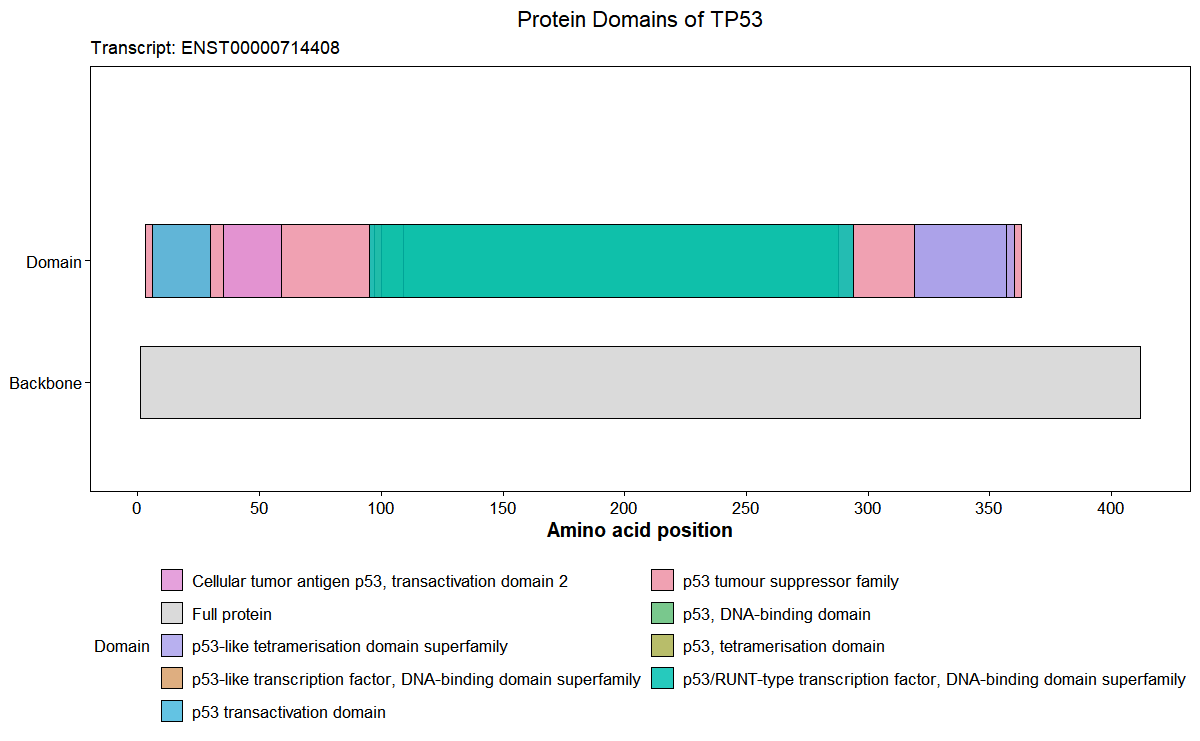Screen dimensions: 1200x741
Task: Select the grey Backbone bar
Action: point(640,382)
